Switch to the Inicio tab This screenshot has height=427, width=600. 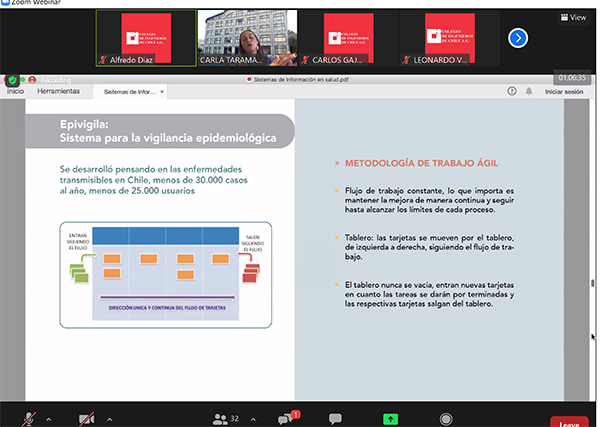[15, 91]
